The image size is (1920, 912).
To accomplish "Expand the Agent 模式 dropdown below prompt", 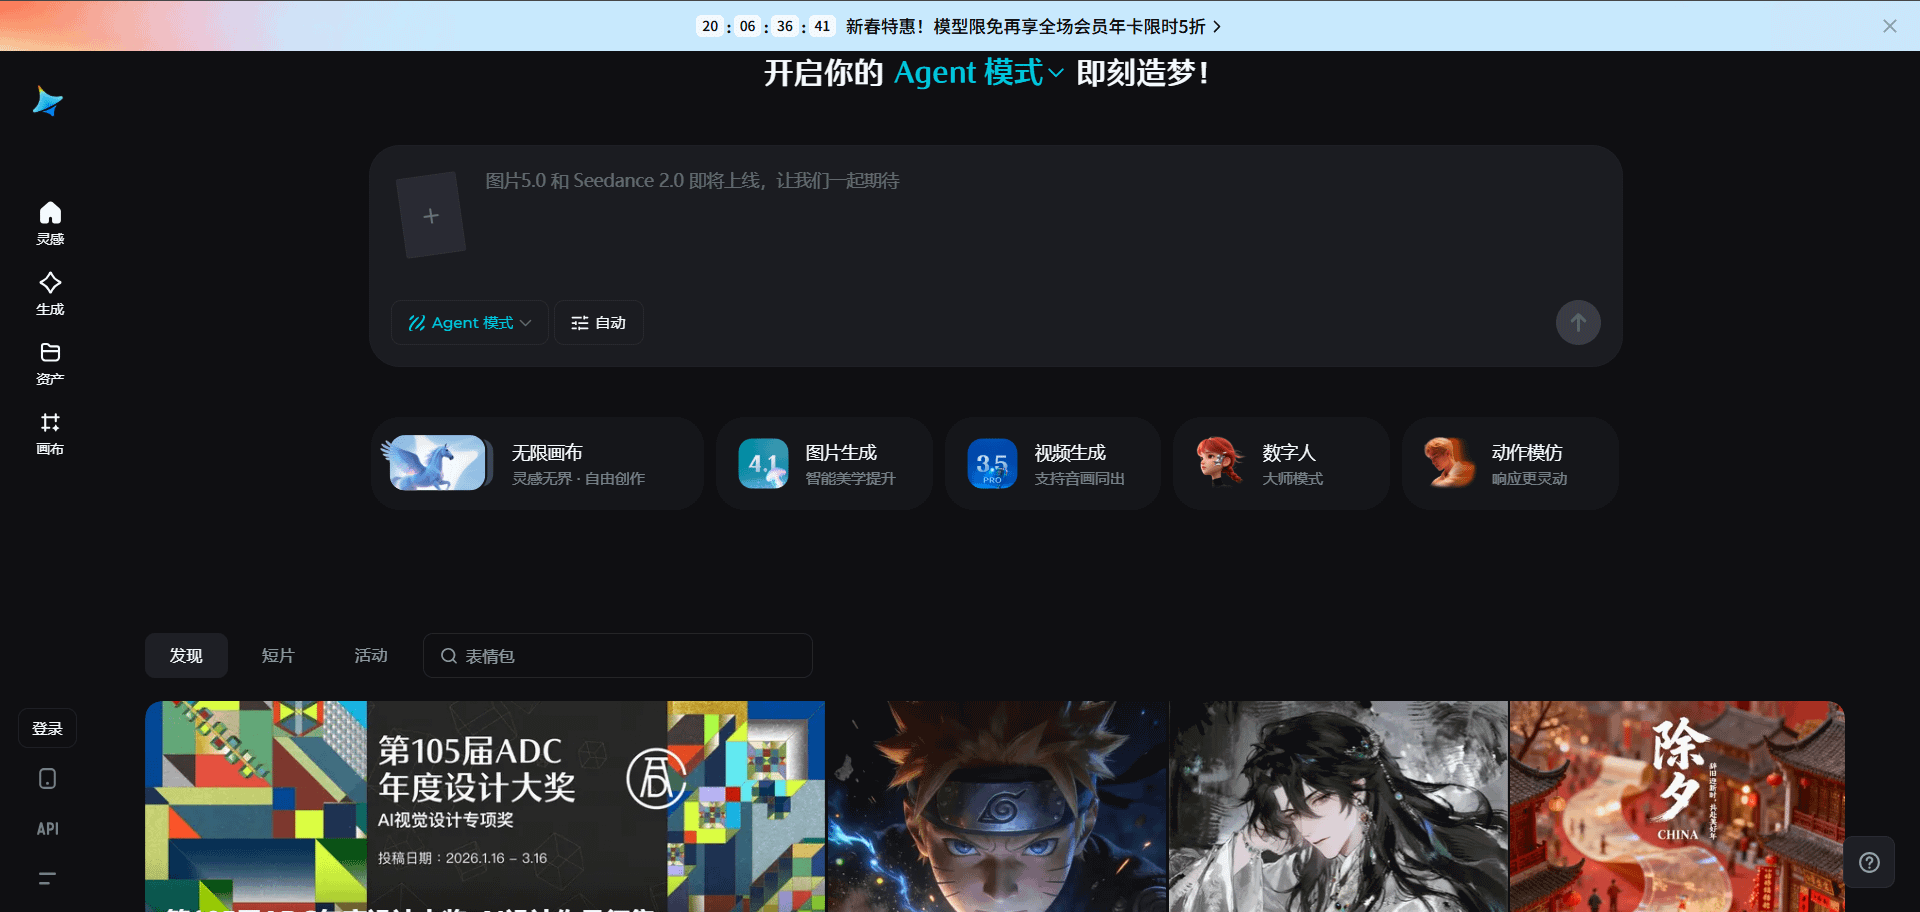I will pos(469,323).
